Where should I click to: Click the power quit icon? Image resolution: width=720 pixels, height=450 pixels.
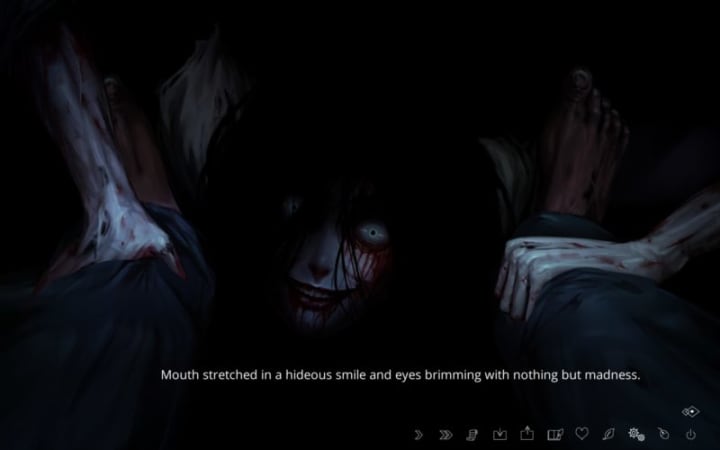(691, 434)
